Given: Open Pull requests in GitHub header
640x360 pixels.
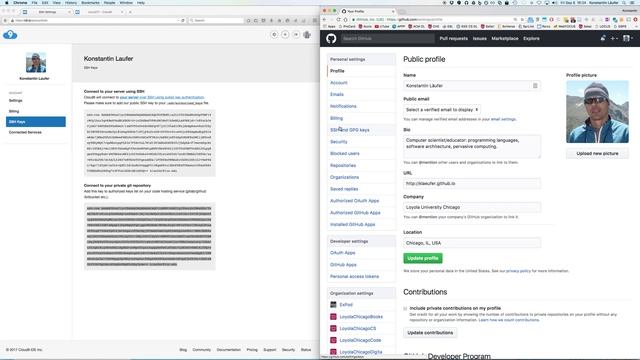Looking at the screenshot, I should (453, 38).
